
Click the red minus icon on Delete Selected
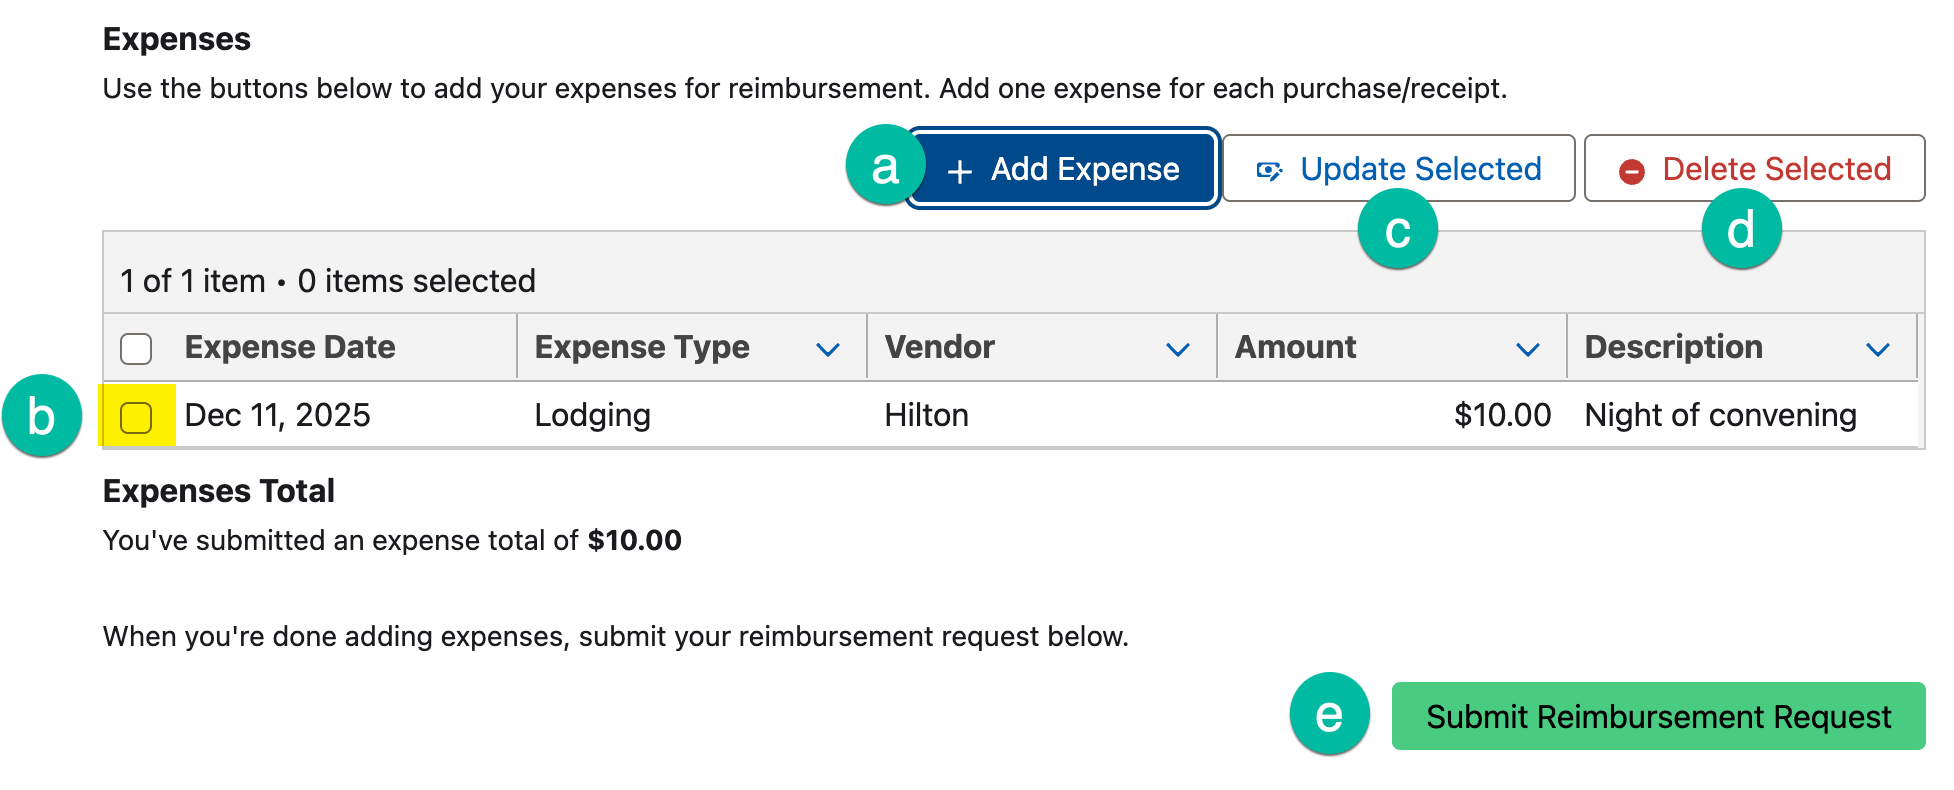(x=1631, y=171)
